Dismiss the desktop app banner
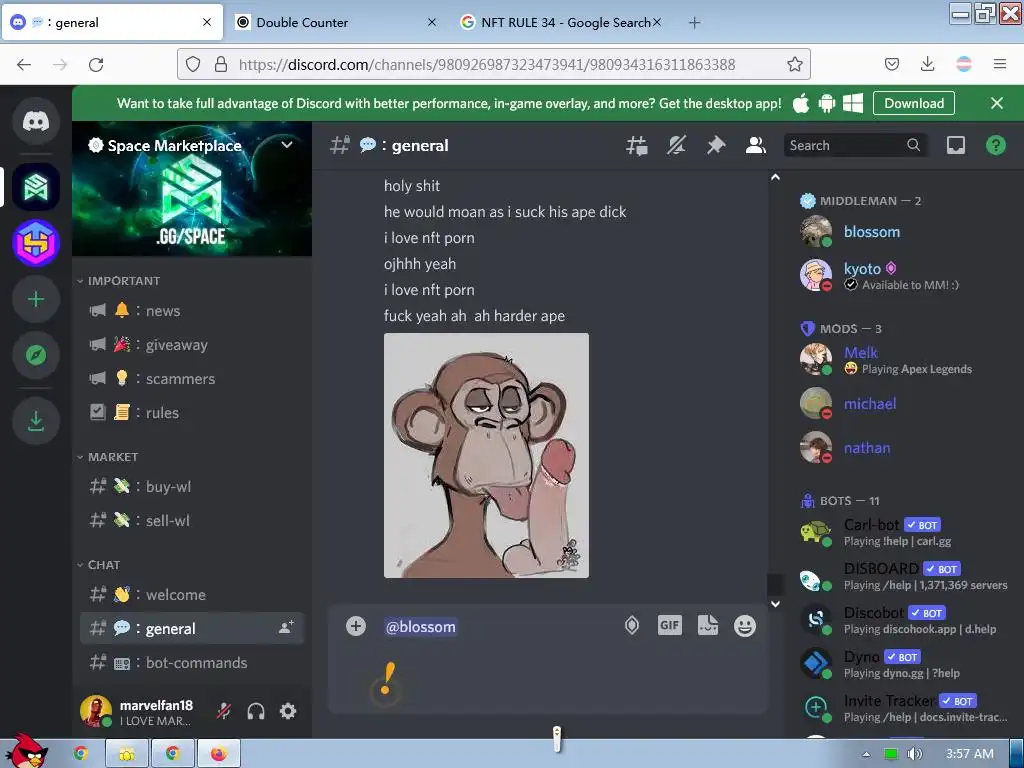The image size is (1024, 768). [x=997, y=103]
